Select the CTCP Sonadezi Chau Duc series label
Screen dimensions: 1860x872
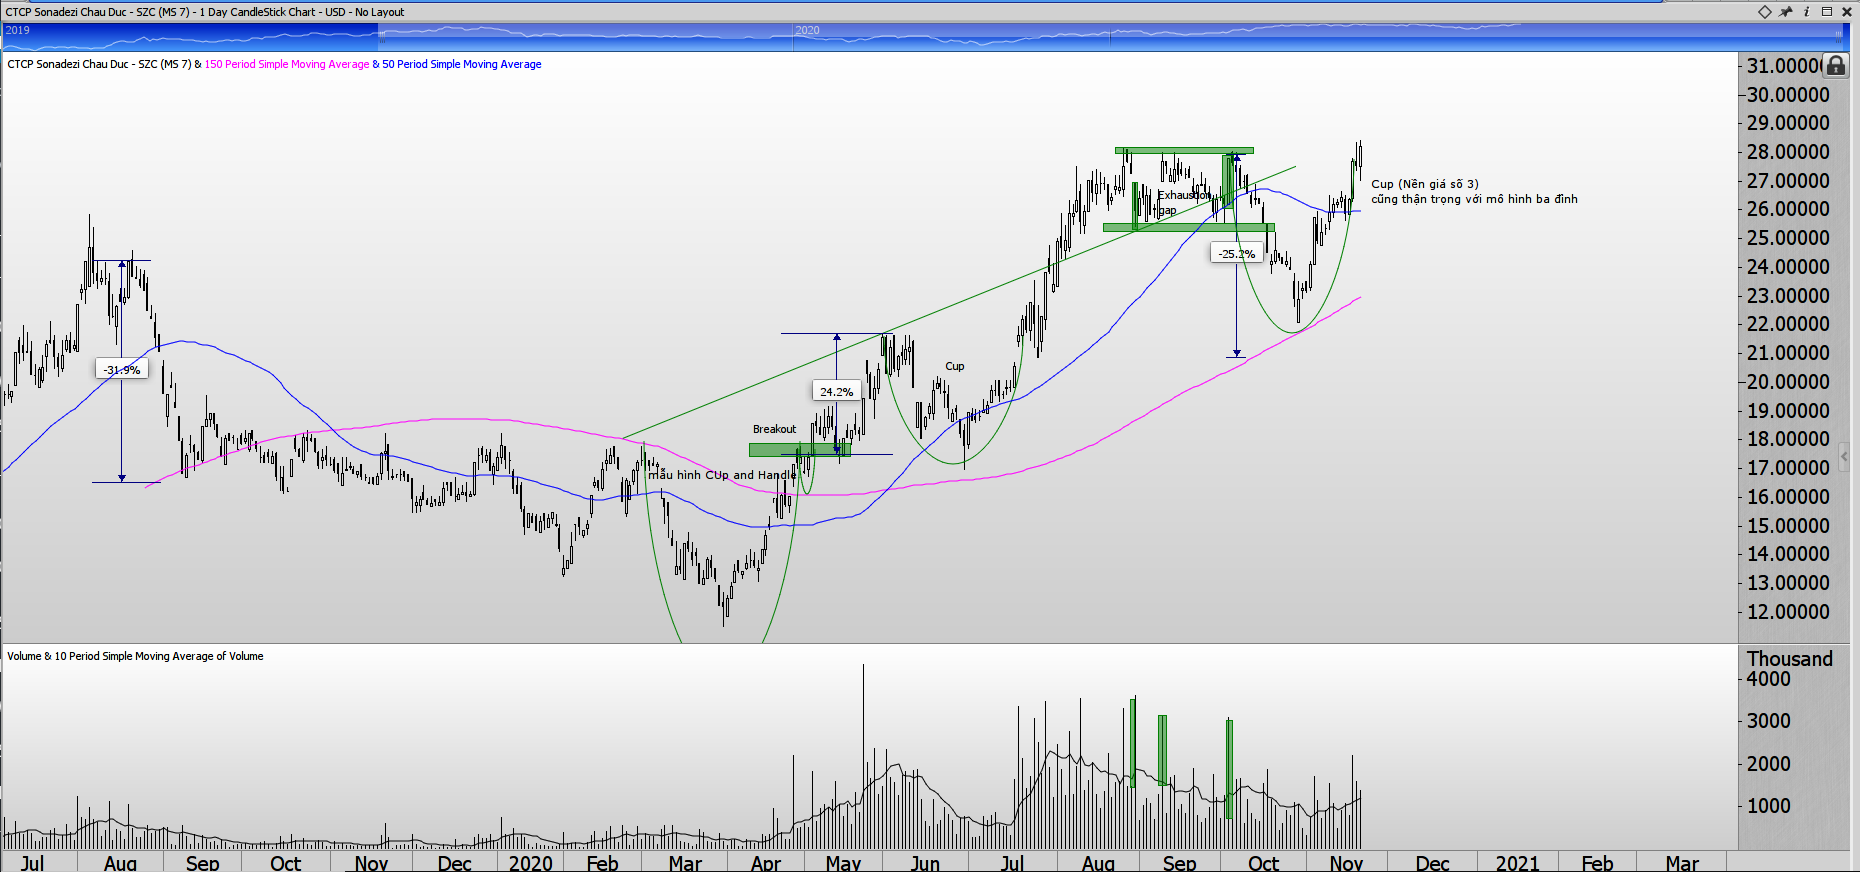tap(99, 64)
